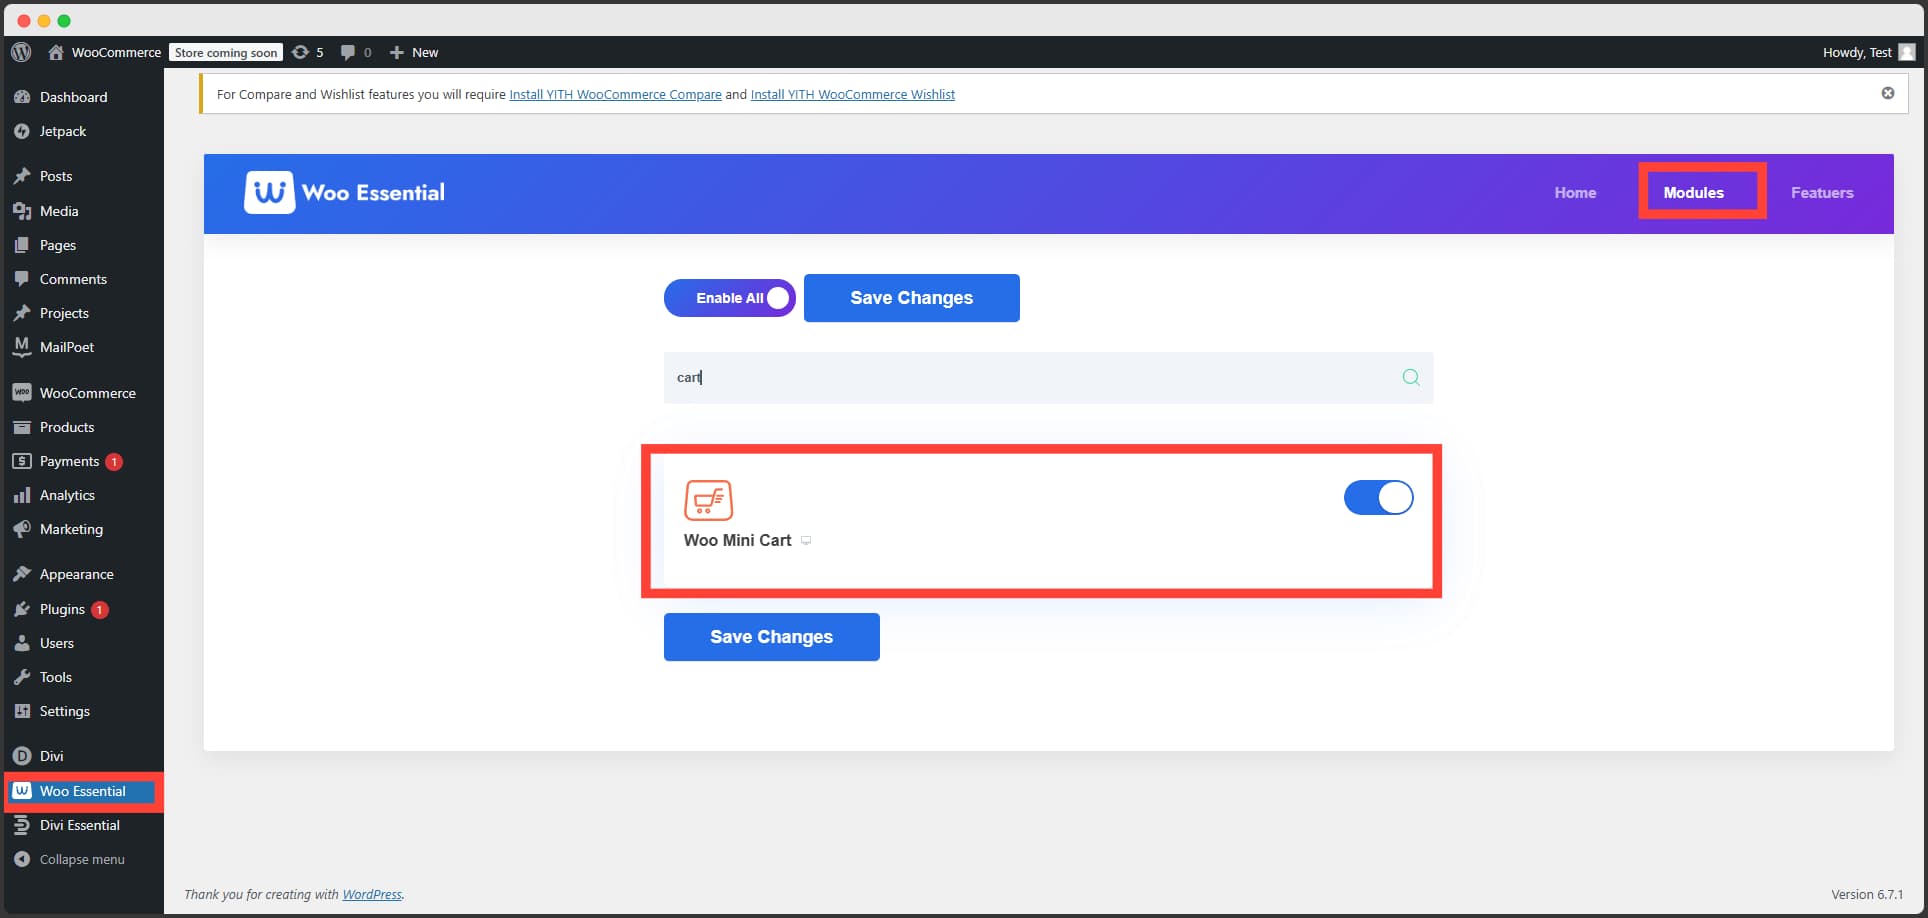Open the updates icon showing 5

300,52
